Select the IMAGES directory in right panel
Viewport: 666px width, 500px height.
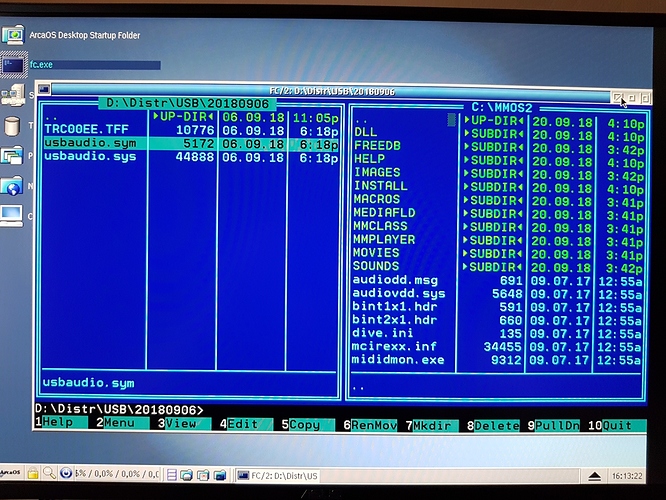[x=377, y=172]
